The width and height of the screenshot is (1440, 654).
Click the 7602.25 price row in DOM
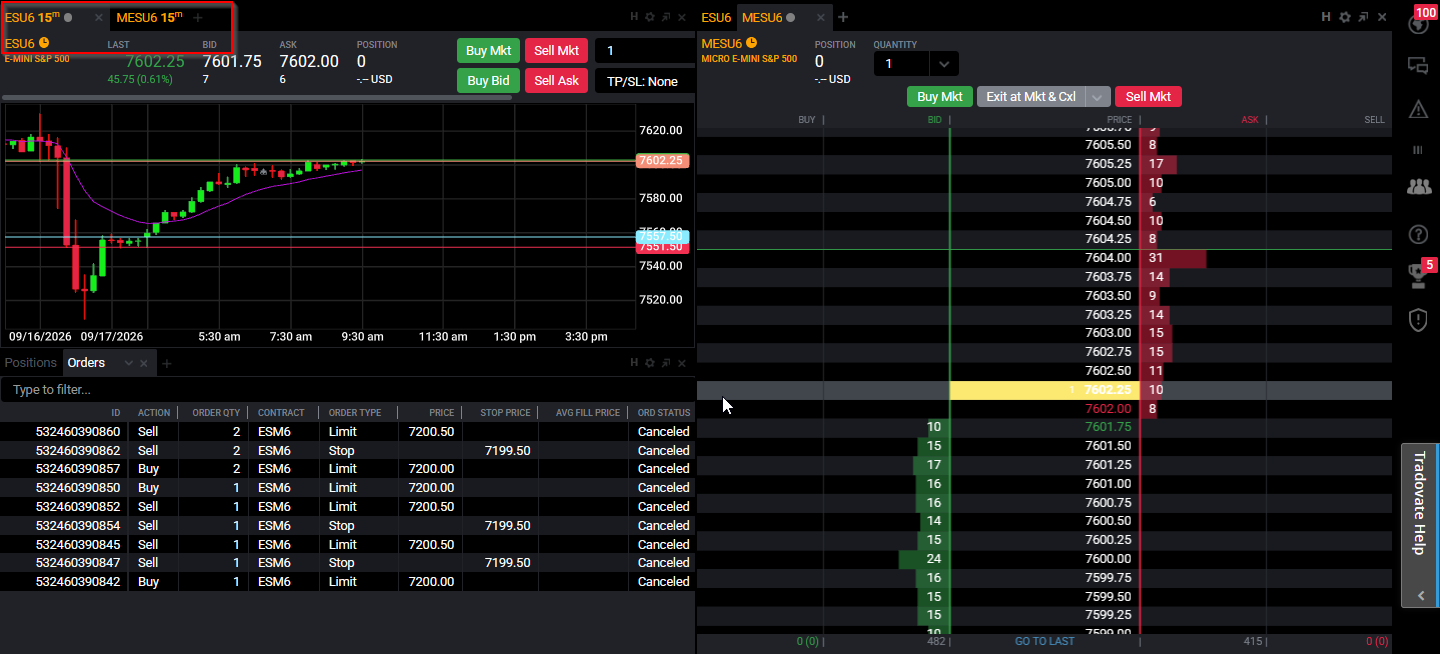(x=1044, y=390)
